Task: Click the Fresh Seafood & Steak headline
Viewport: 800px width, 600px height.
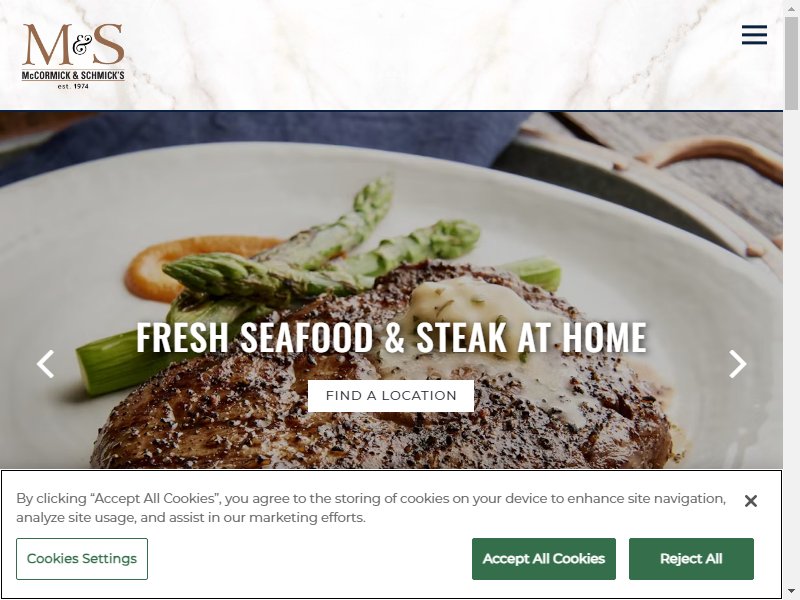Action: coord(391,337)
